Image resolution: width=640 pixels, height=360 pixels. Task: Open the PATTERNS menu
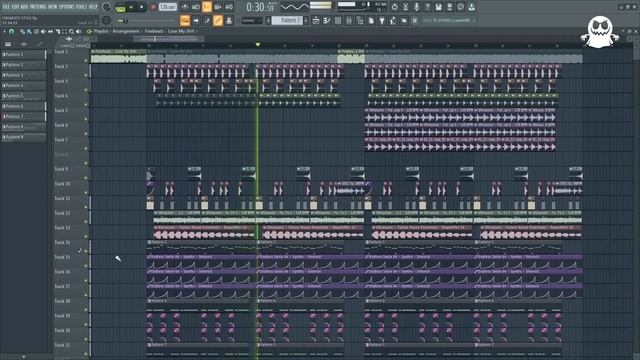tap(38, 7)
